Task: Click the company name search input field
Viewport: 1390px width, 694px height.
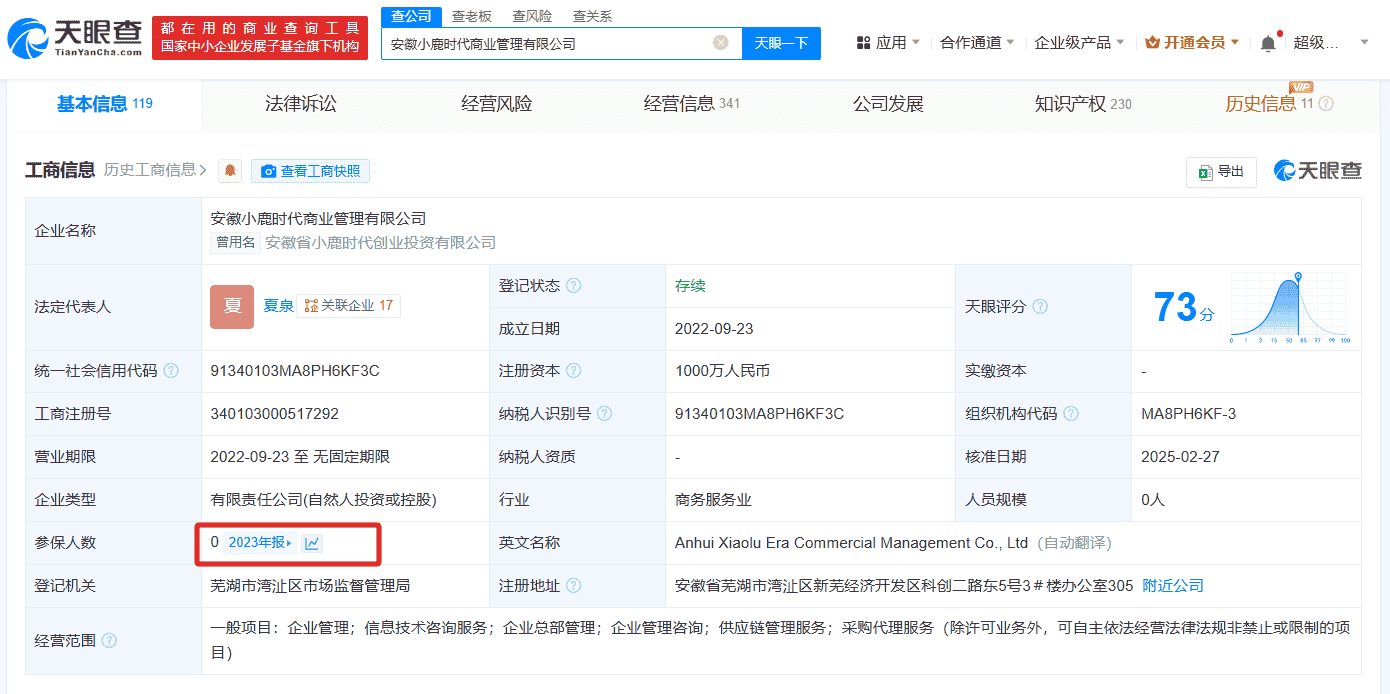Action: click(550, 43)
